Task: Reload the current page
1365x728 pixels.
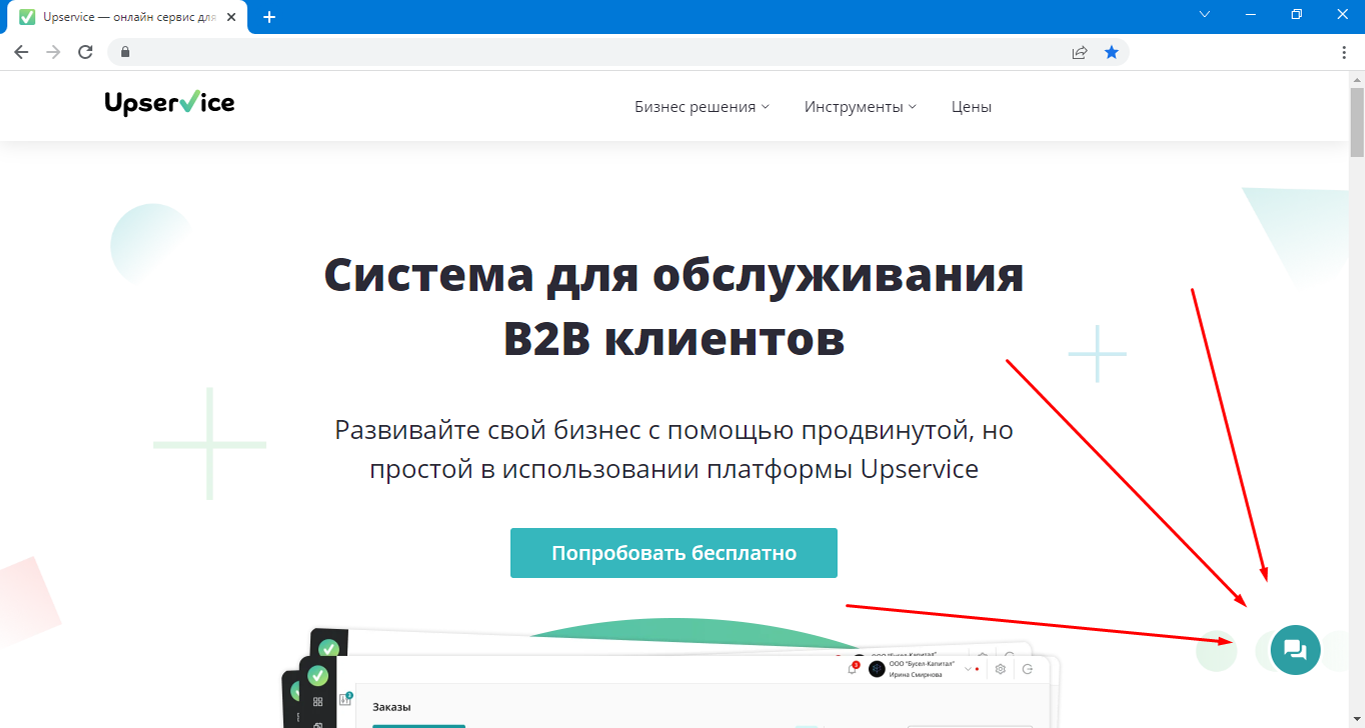Action: (85, 52)
